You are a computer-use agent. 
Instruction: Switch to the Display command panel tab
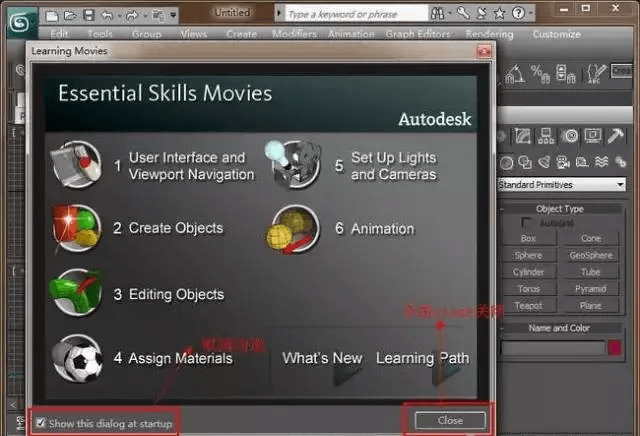tap(593, 136)
